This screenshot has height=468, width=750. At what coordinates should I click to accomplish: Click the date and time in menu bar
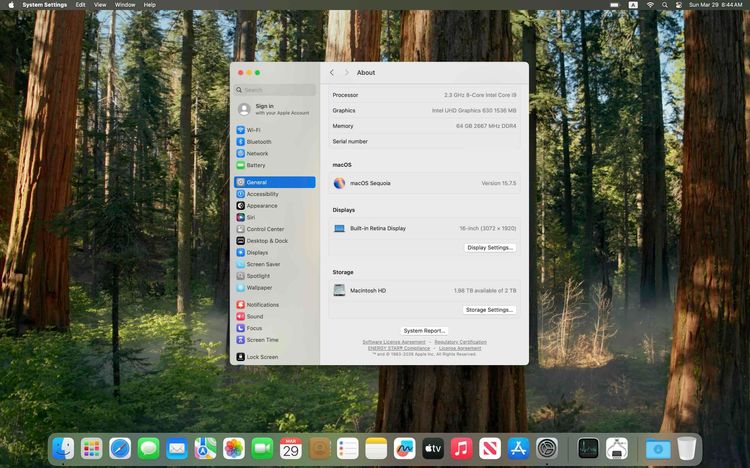point(716,5)
